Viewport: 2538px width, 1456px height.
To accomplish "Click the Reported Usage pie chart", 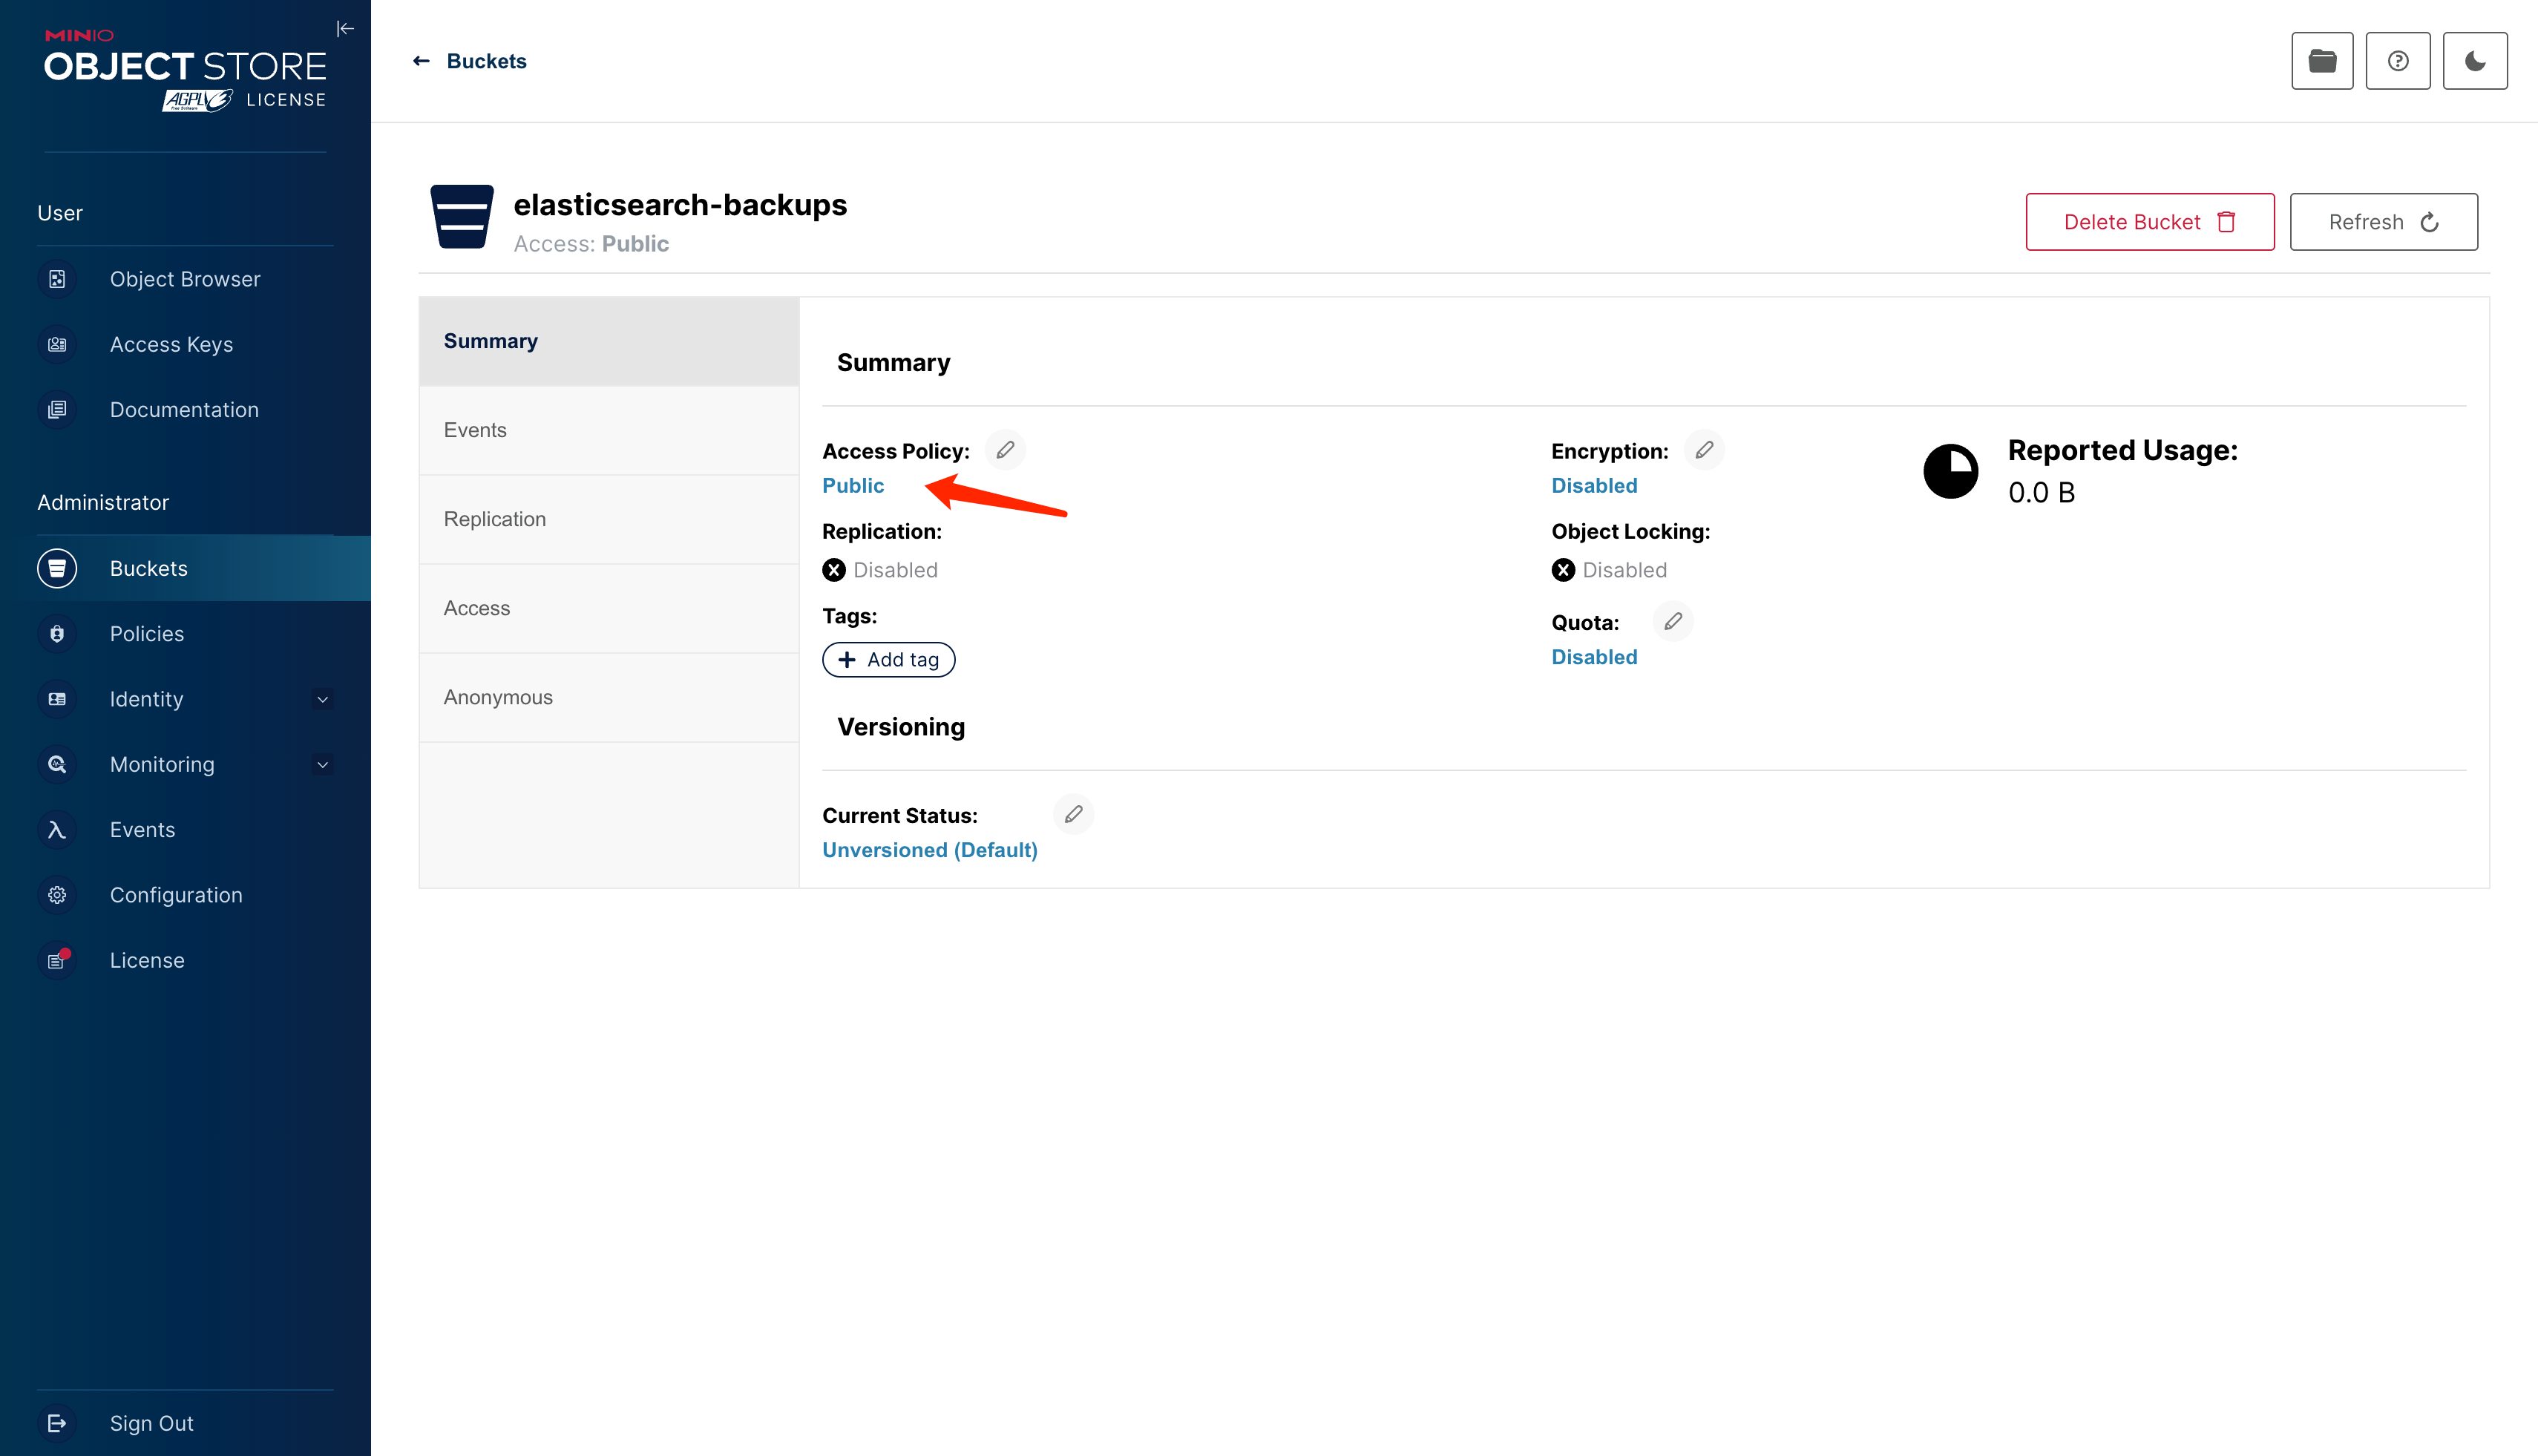I will coord(1950,471).
